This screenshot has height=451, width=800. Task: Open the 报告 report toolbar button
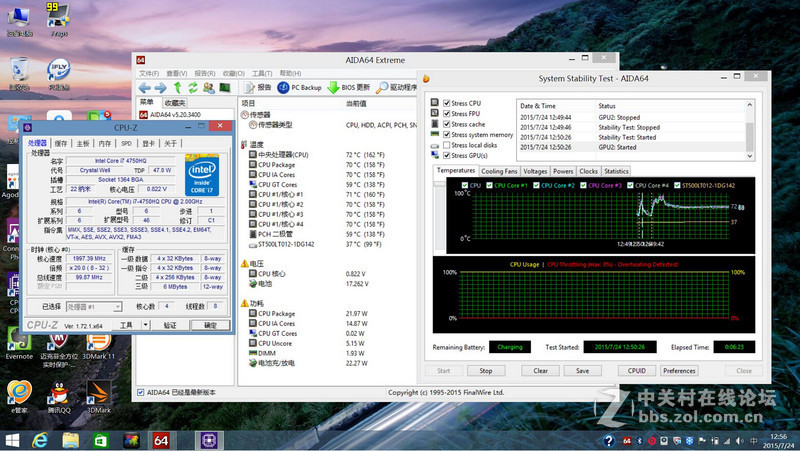tap(257, 88)
